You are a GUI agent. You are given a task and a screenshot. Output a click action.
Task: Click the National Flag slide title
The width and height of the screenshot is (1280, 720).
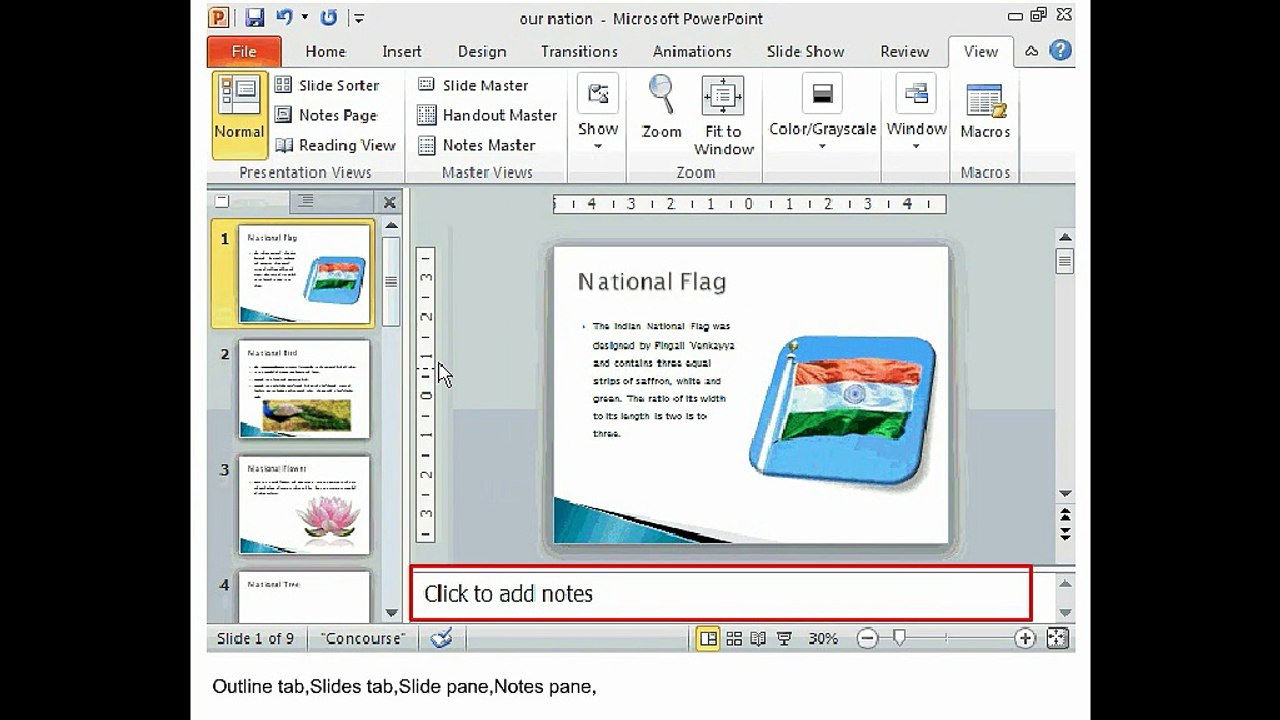tap(652, 282)
